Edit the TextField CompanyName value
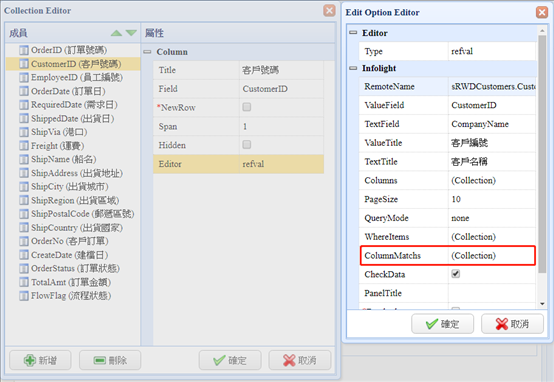The height and width of the screenshot is (382, 554). pyautogui.click(x=492, y=124)
